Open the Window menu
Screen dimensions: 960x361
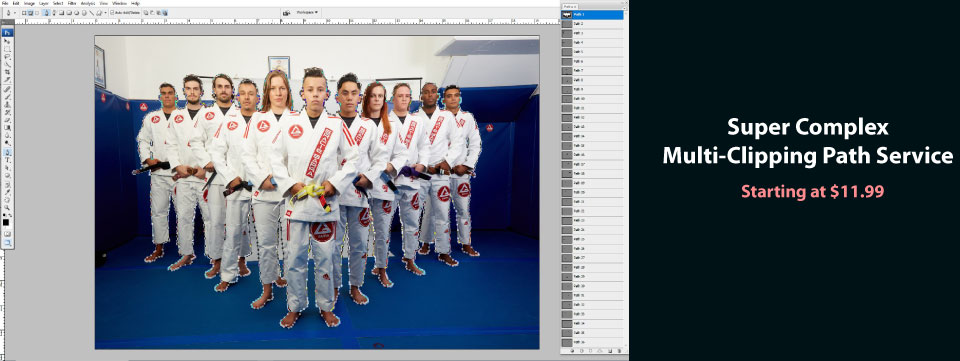tap(119, 3)
